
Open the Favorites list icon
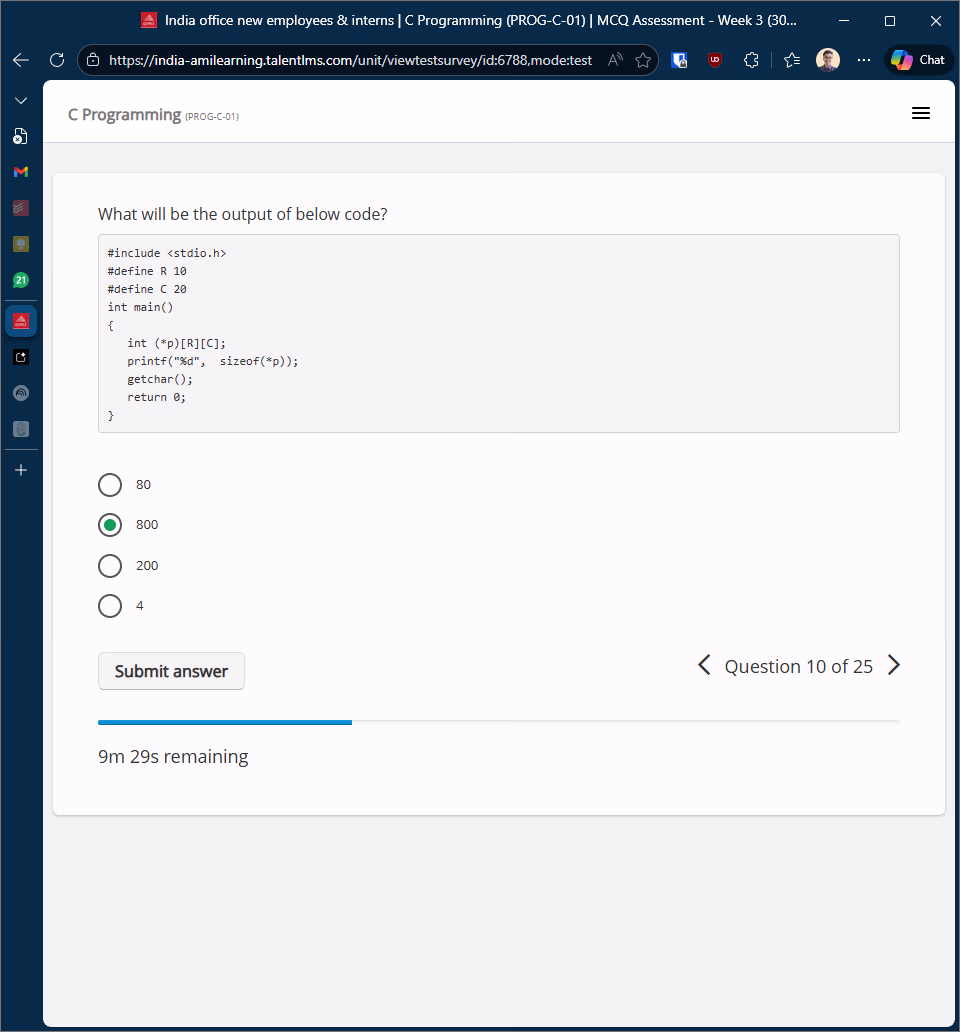792,60
